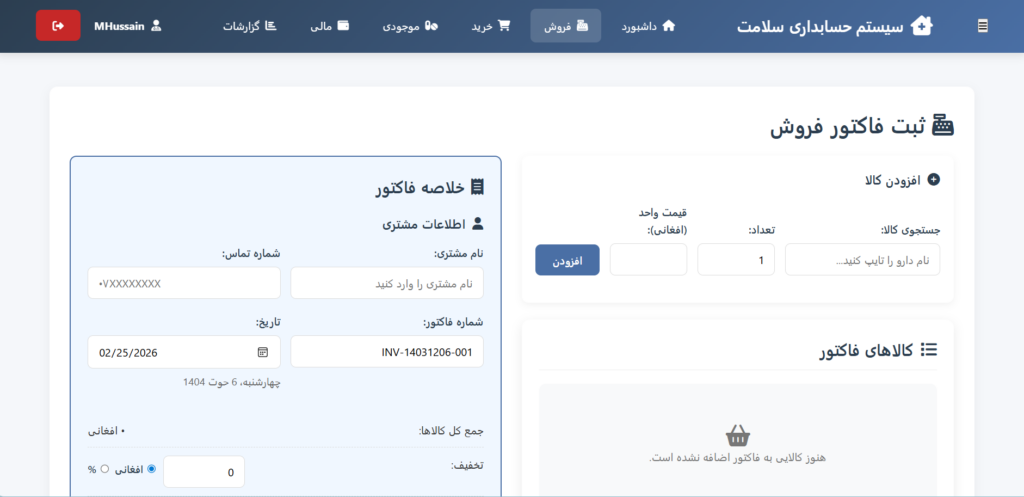Select the افغانی discount radio button
This screenshot has width=1024, height=497.
click(x=152, y=469)
